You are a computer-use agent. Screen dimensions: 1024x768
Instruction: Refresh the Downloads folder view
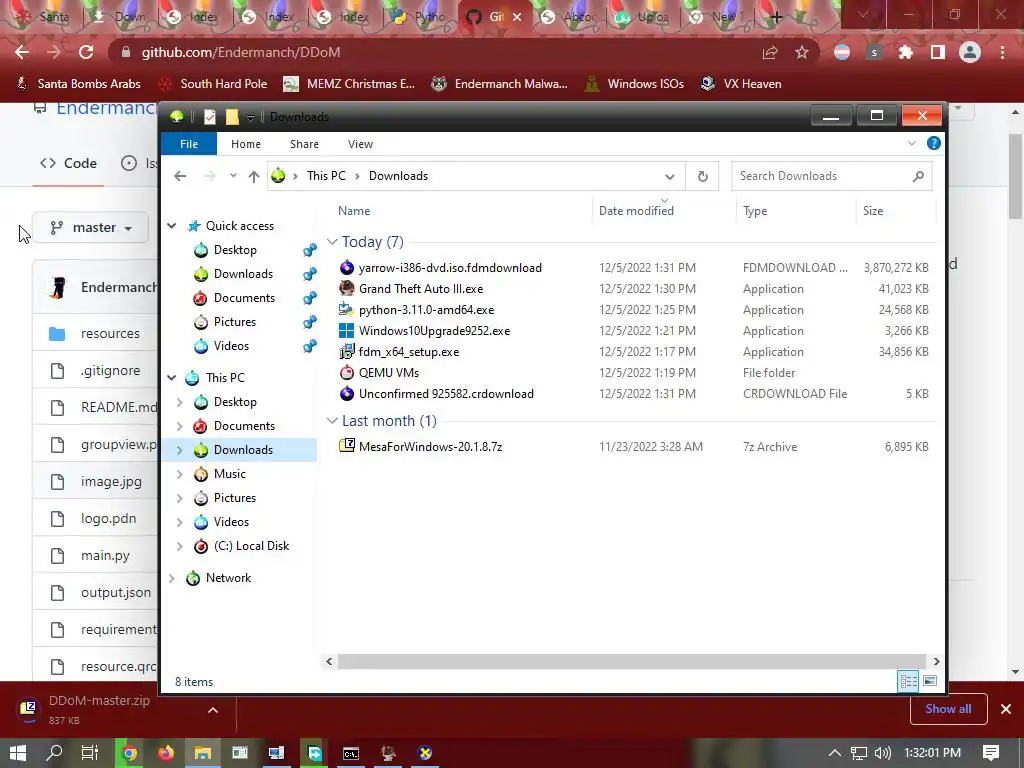click(703, 176)
